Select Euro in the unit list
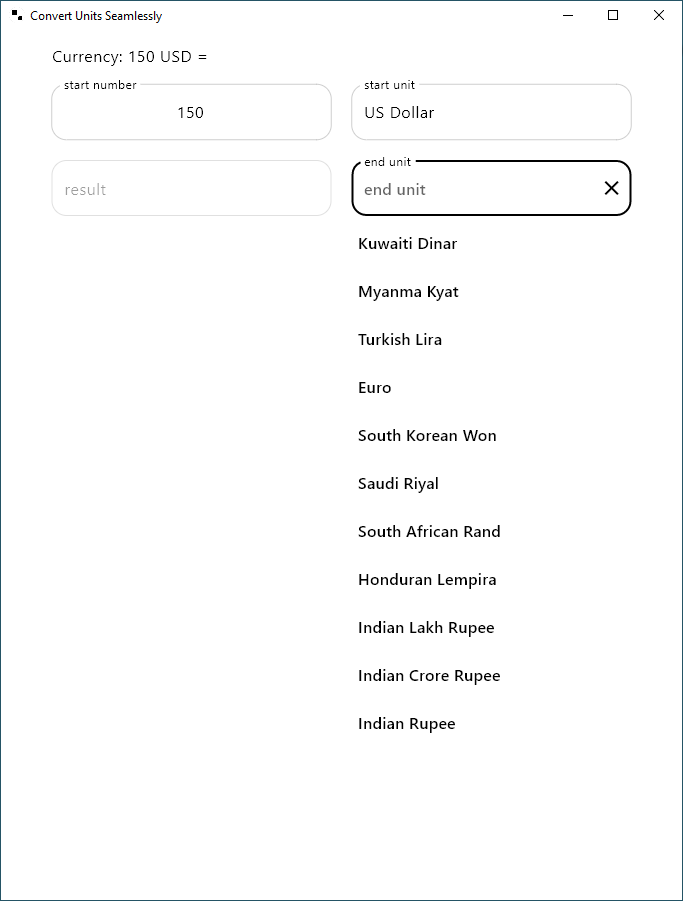The width and height of the screenshot is (683, 901). coord(491,388)
